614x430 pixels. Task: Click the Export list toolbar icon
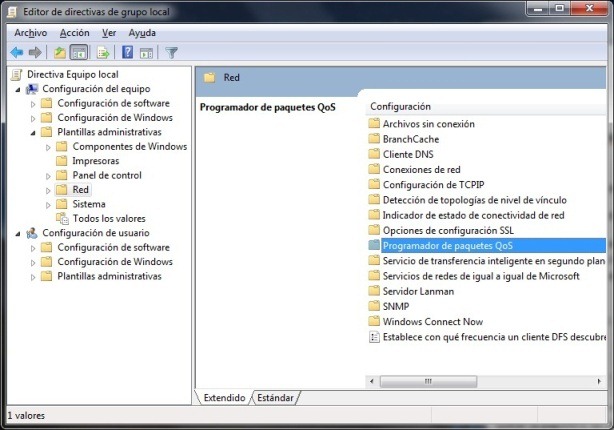point(103,52)
